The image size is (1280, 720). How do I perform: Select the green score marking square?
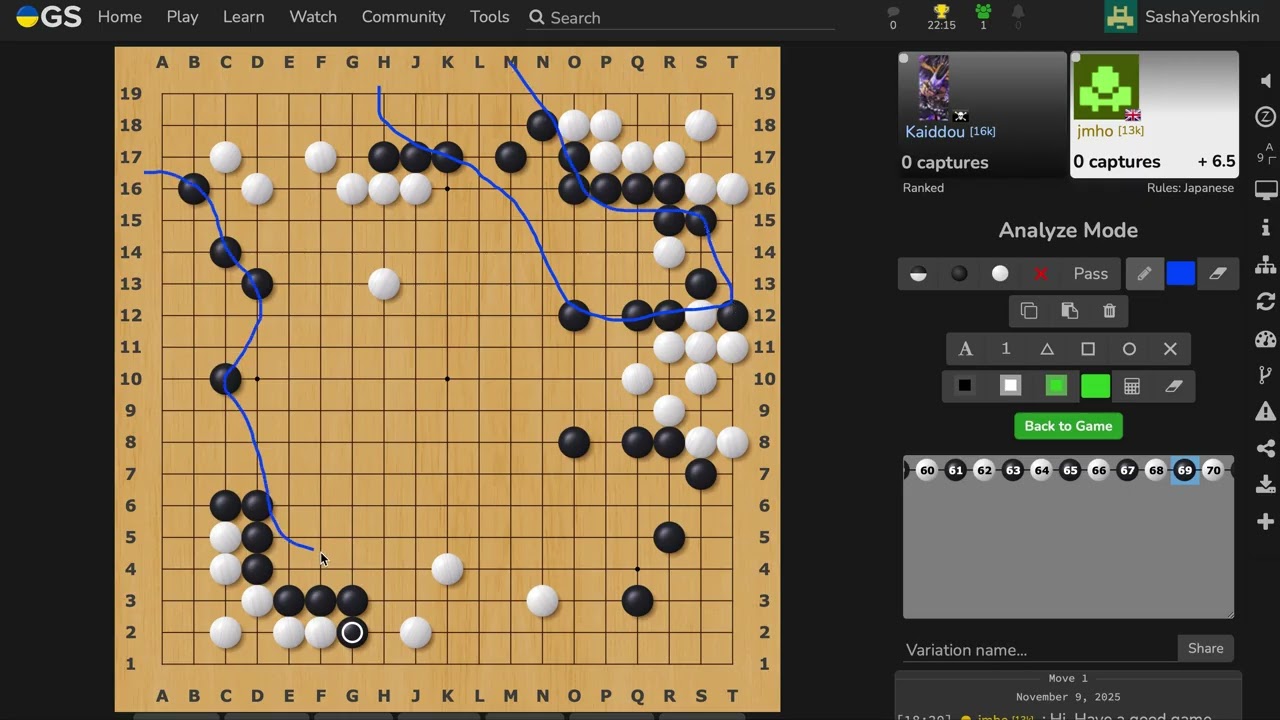coord(1056,386)
